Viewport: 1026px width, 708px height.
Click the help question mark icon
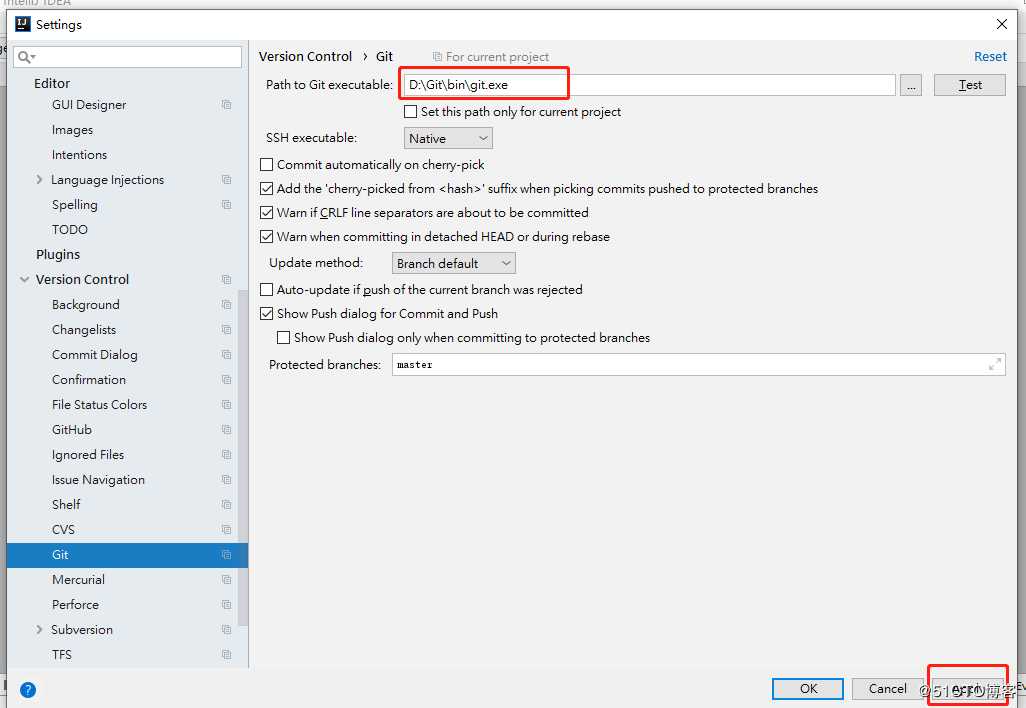(x=28, y=690)
